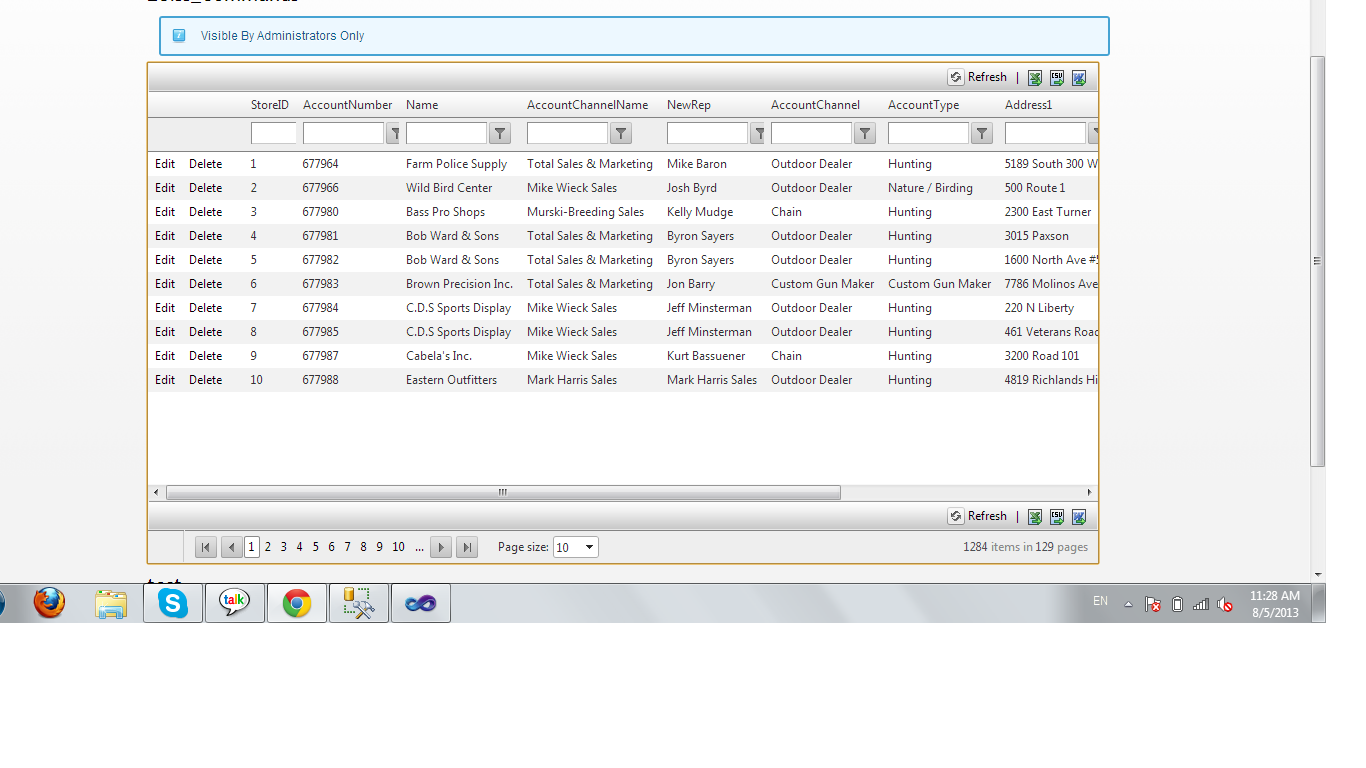Edit the Bass Pro Shops row
This screenshot has height=768, width=1366.
coord(165,212)
